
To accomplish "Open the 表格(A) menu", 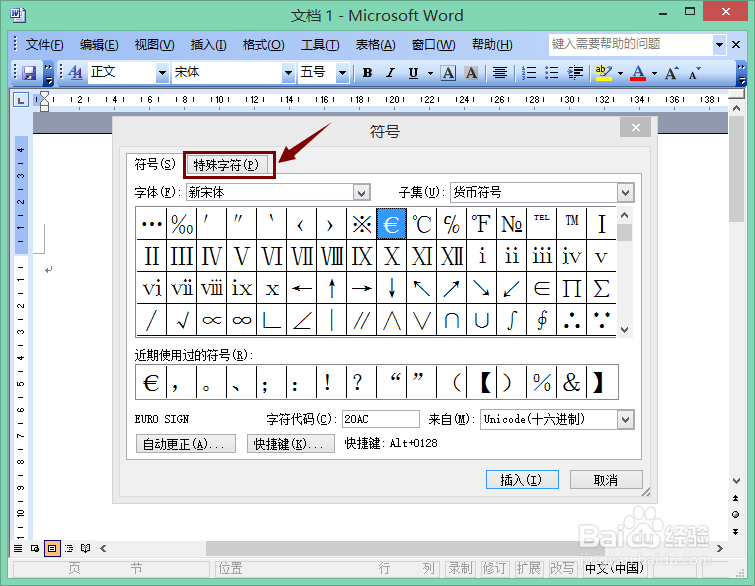I will [376, 45].
